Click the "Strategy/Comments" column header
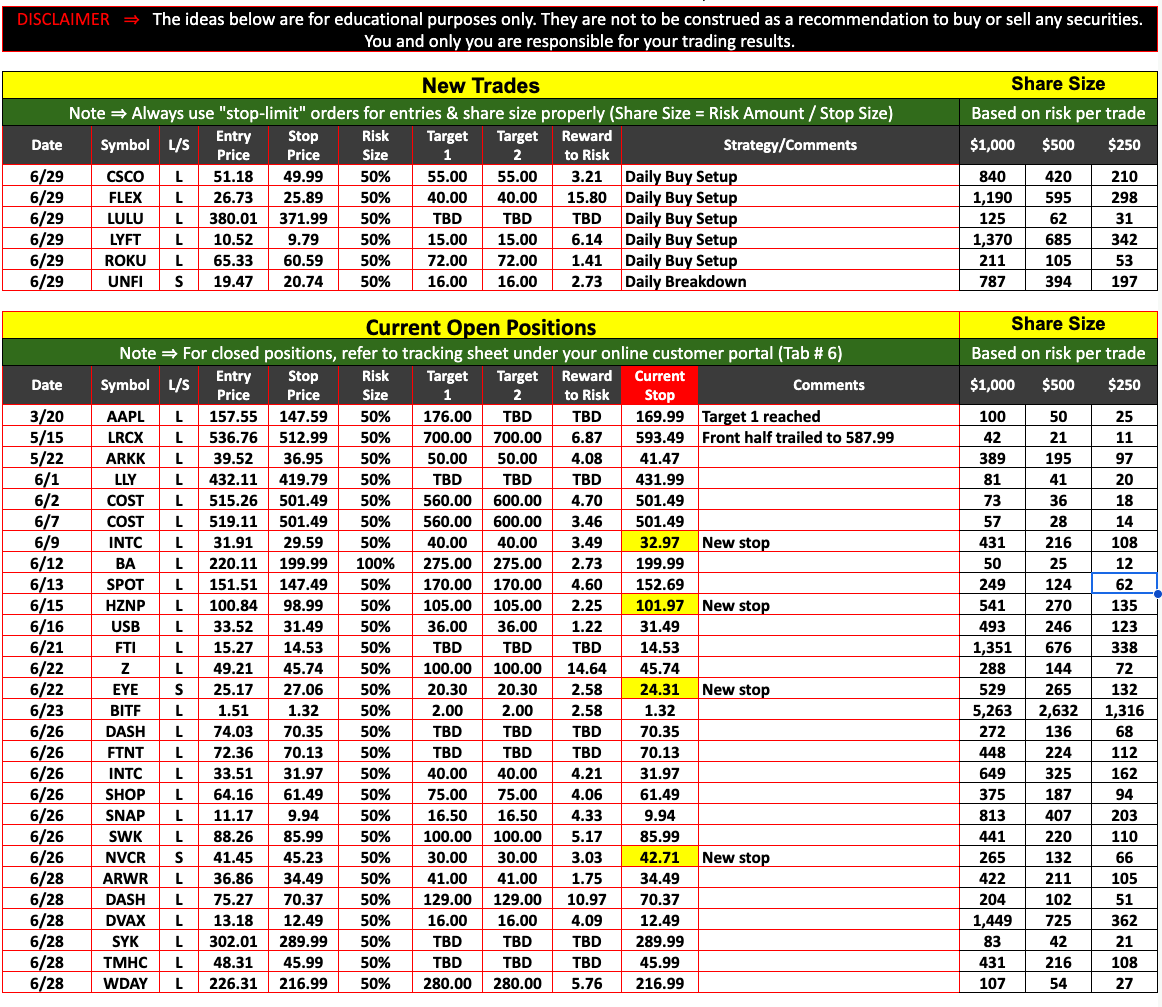1162x1007 pixels. pos(789,145)
